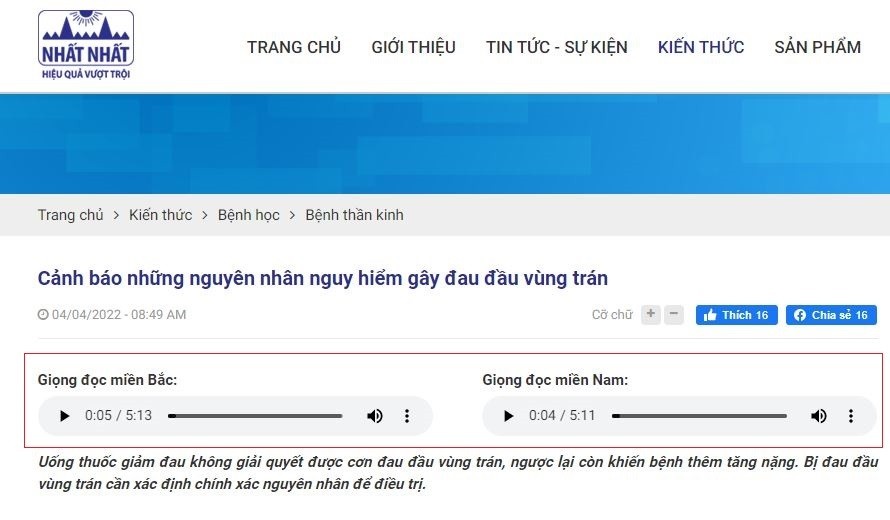Mute the miền Bắc audio player
This screenshot has height=520, width=890.
pos(375,416)
